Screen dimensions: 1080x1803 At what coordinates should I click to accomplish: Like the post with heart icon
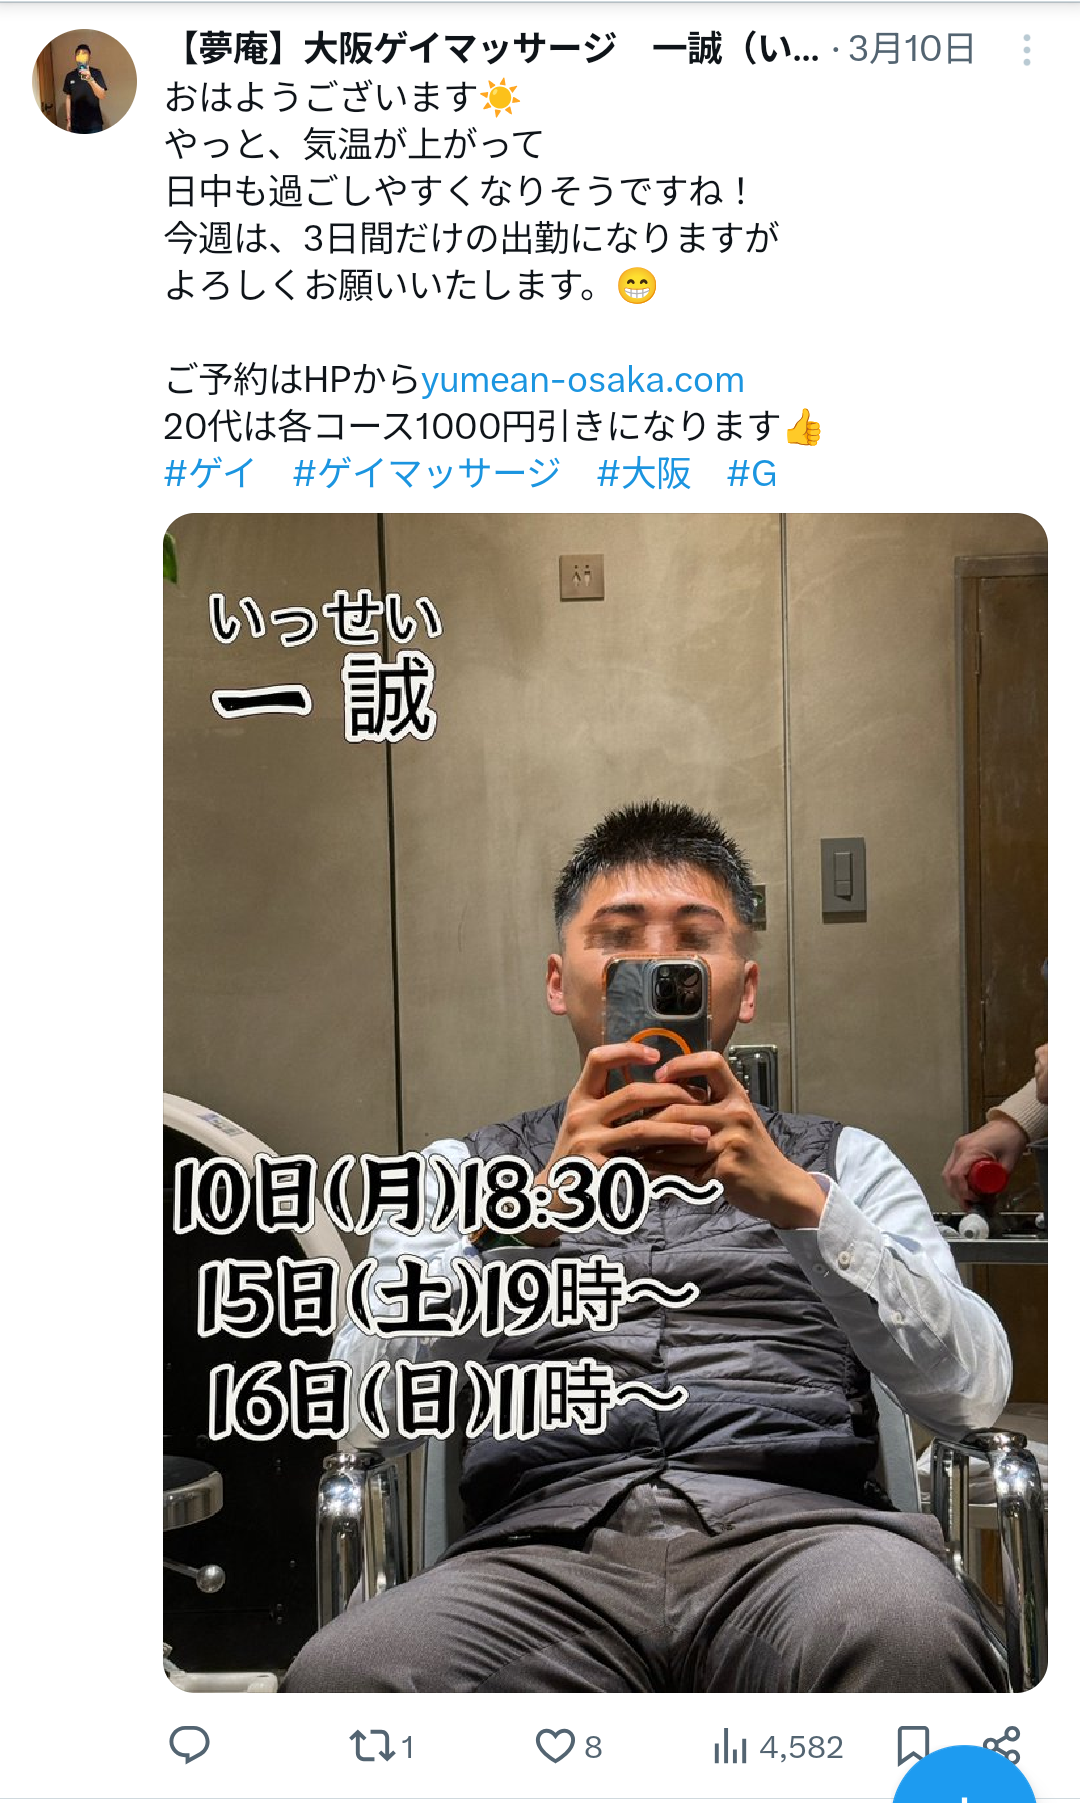pos(555,1746)
